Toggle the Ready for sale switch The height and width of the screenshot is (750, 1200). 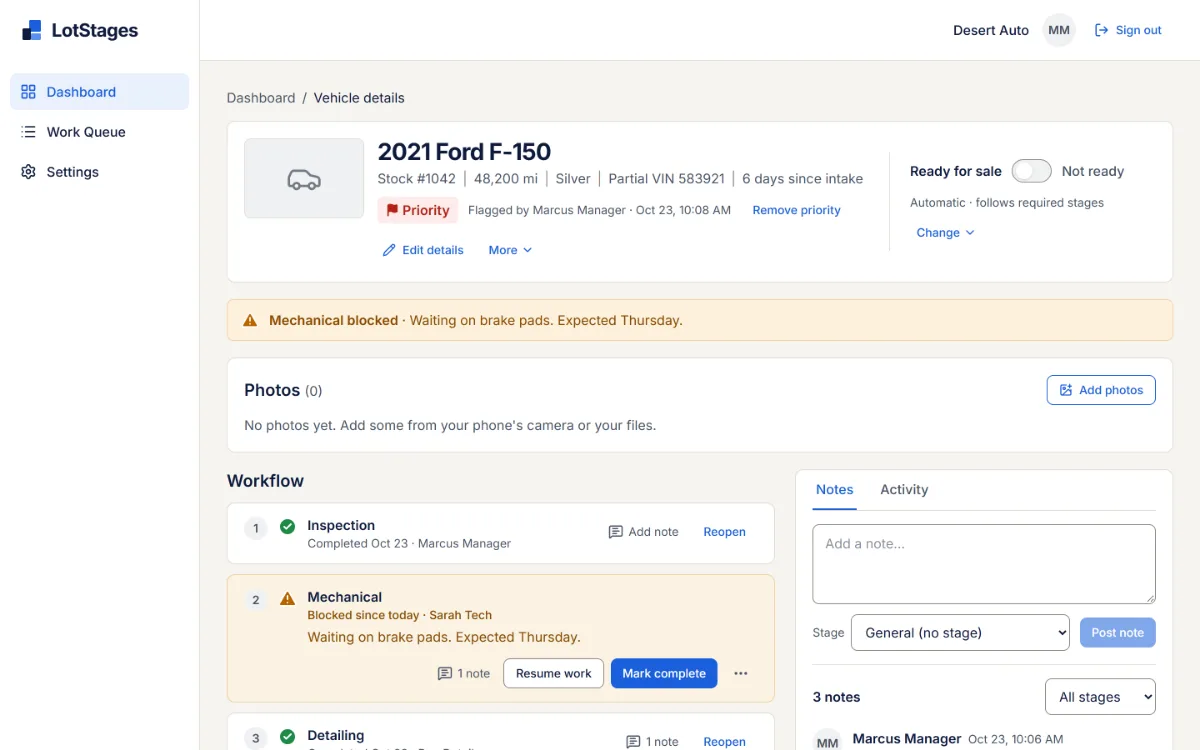point(1031,171)
